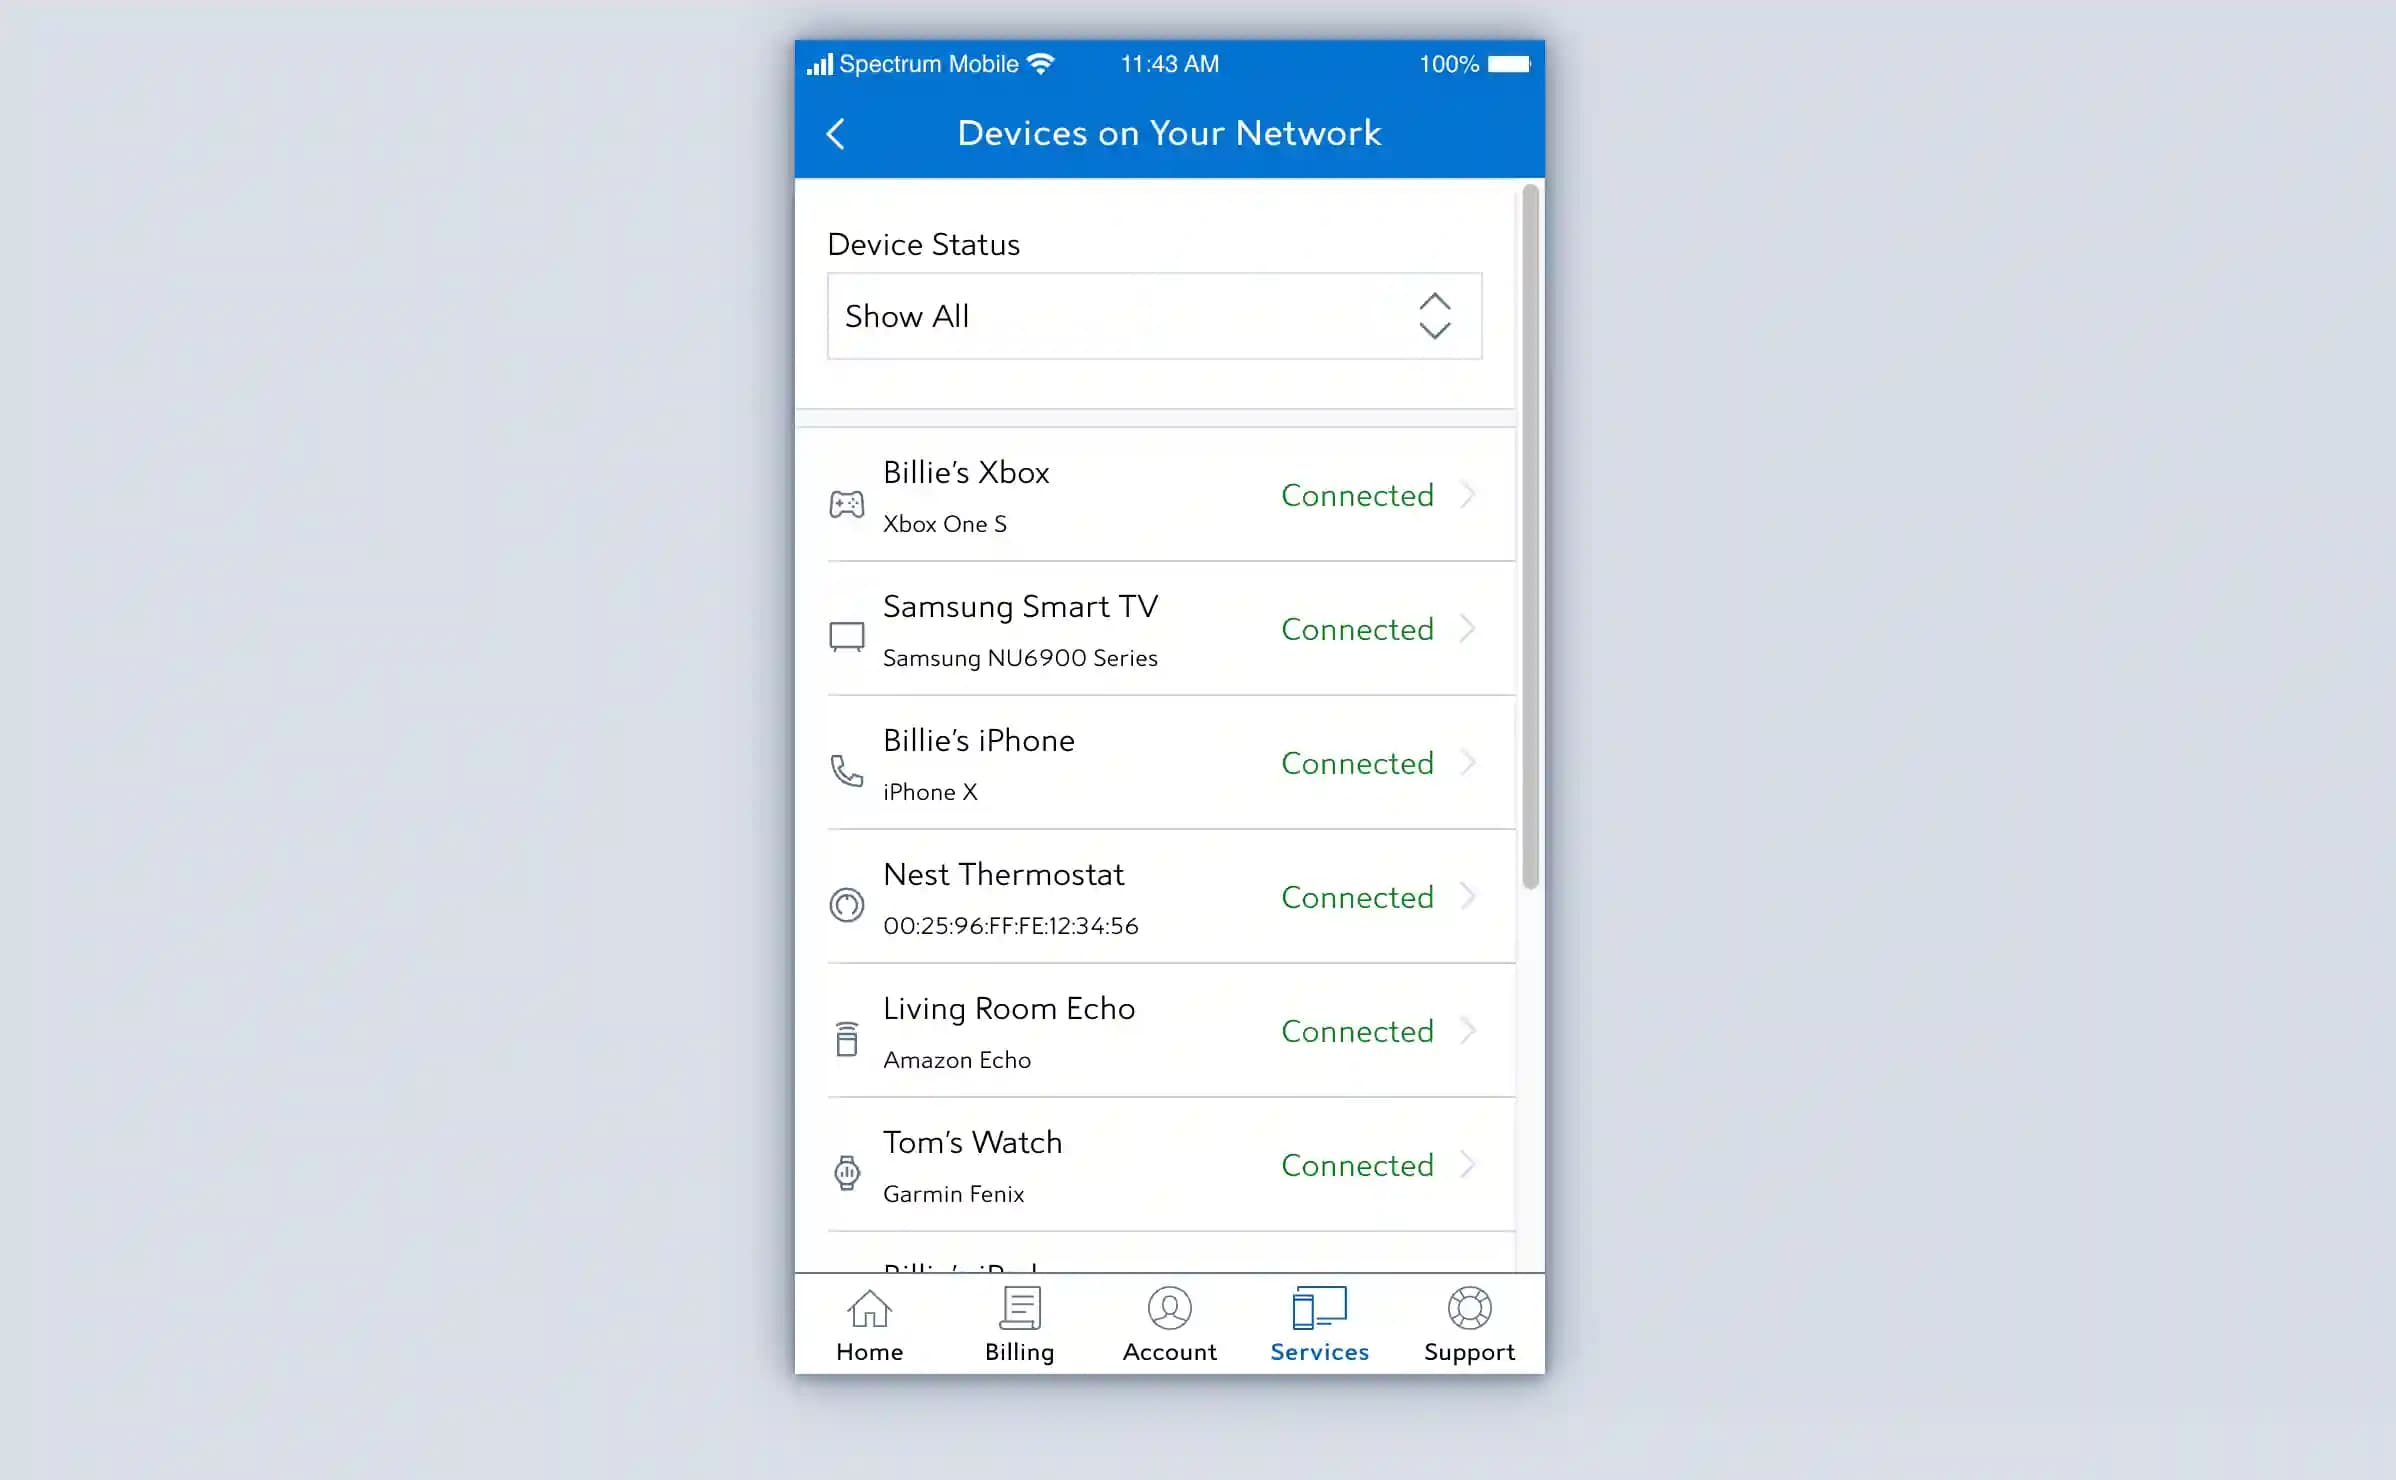Toggle Show All filter dropdown

point(1155,315)
